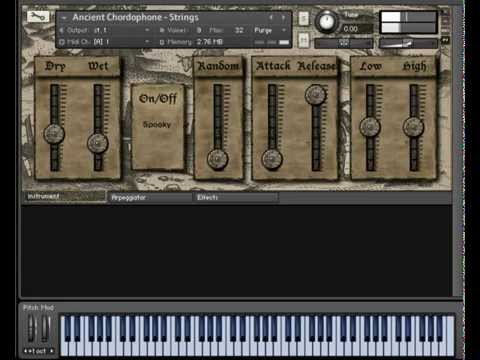This screenshot has width=480, height=360.
Task: Click the Dry slider knob
Action: click(x=54, y=134)
